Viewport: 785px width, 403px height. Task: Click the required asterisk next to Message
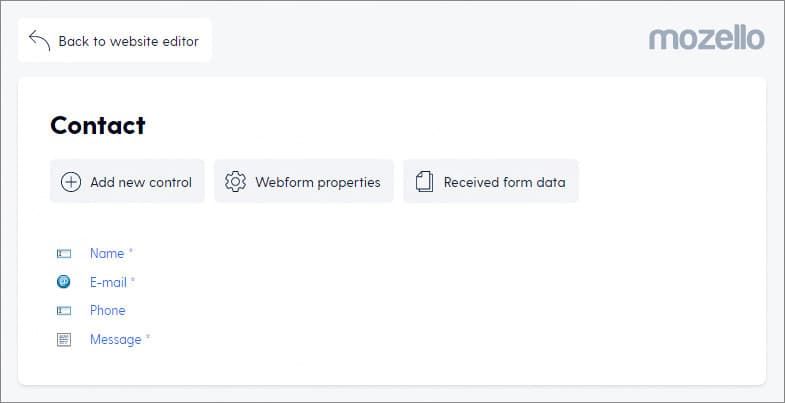[x=148, y=337]
